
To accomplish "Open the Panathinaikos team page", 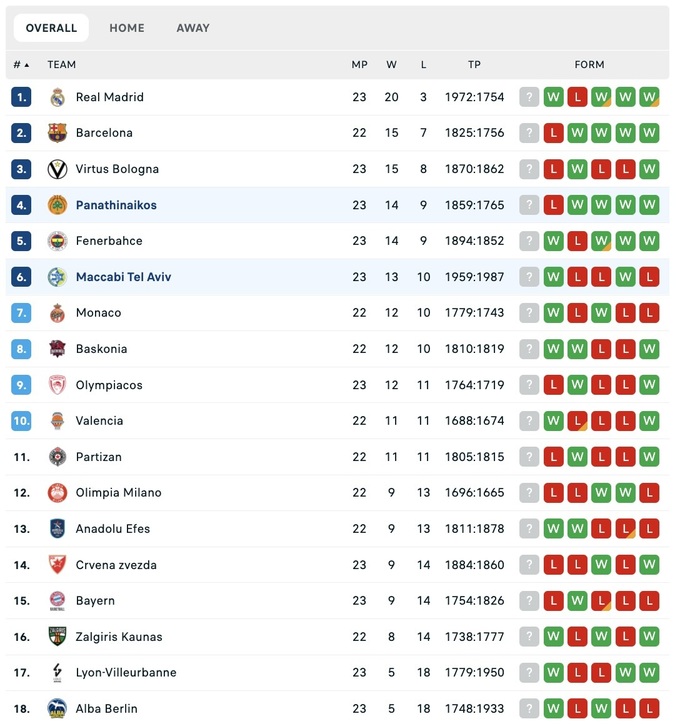I will [116, 205].
